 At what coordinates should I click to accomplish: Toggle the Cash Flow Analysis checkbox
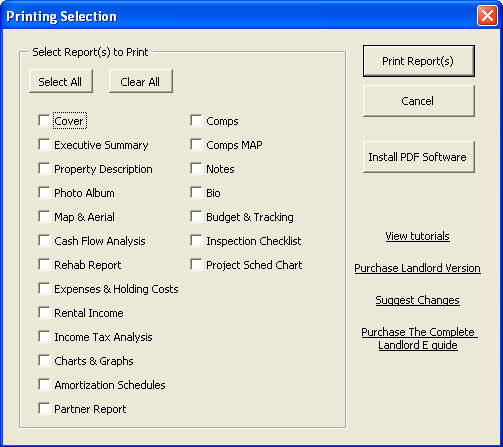[x=44, y=241]
